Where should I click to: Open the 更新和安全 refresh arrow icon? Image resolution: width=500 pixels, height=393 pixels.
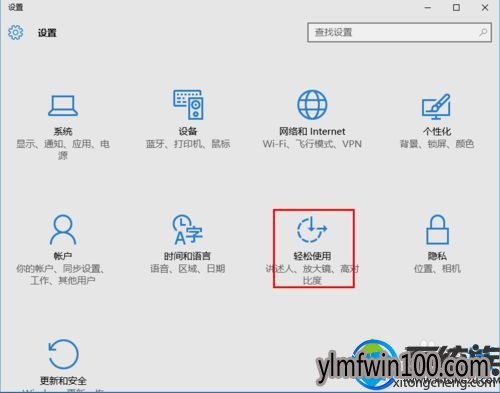tap(63, 354)
